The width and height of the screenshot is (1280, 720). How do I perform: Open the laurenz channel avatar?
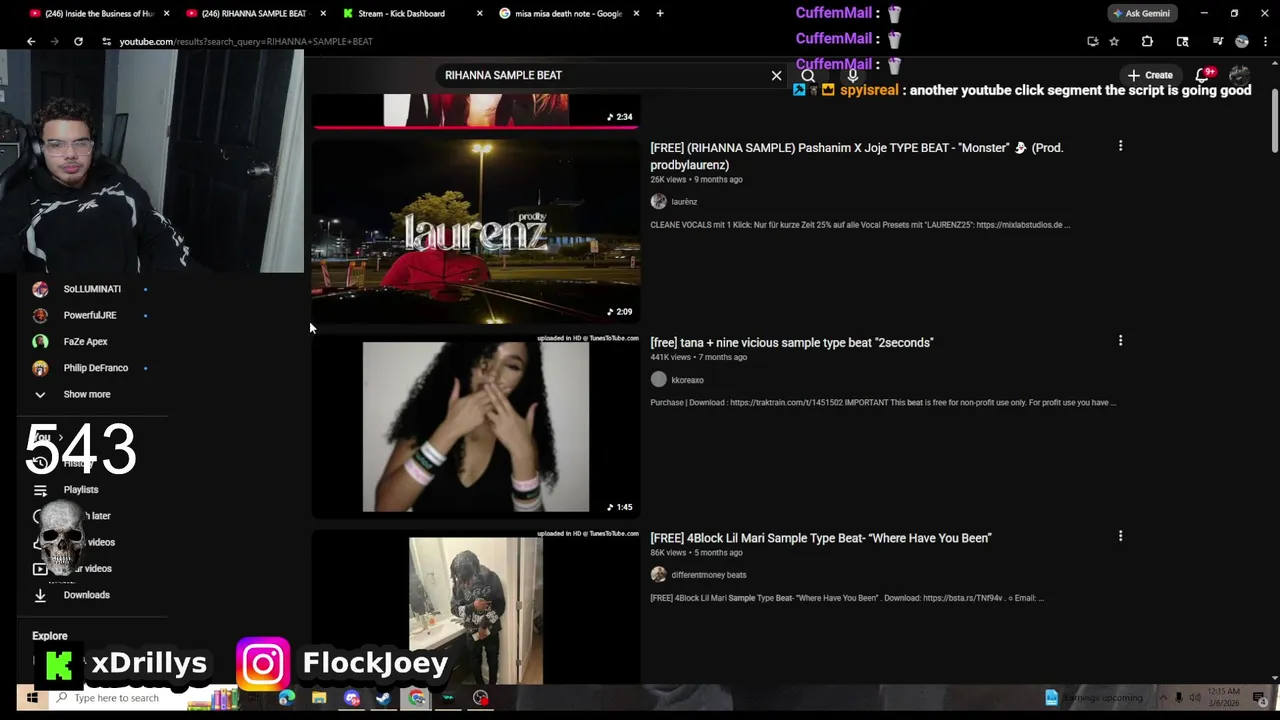pyautogui.click(x=658, y=201)
